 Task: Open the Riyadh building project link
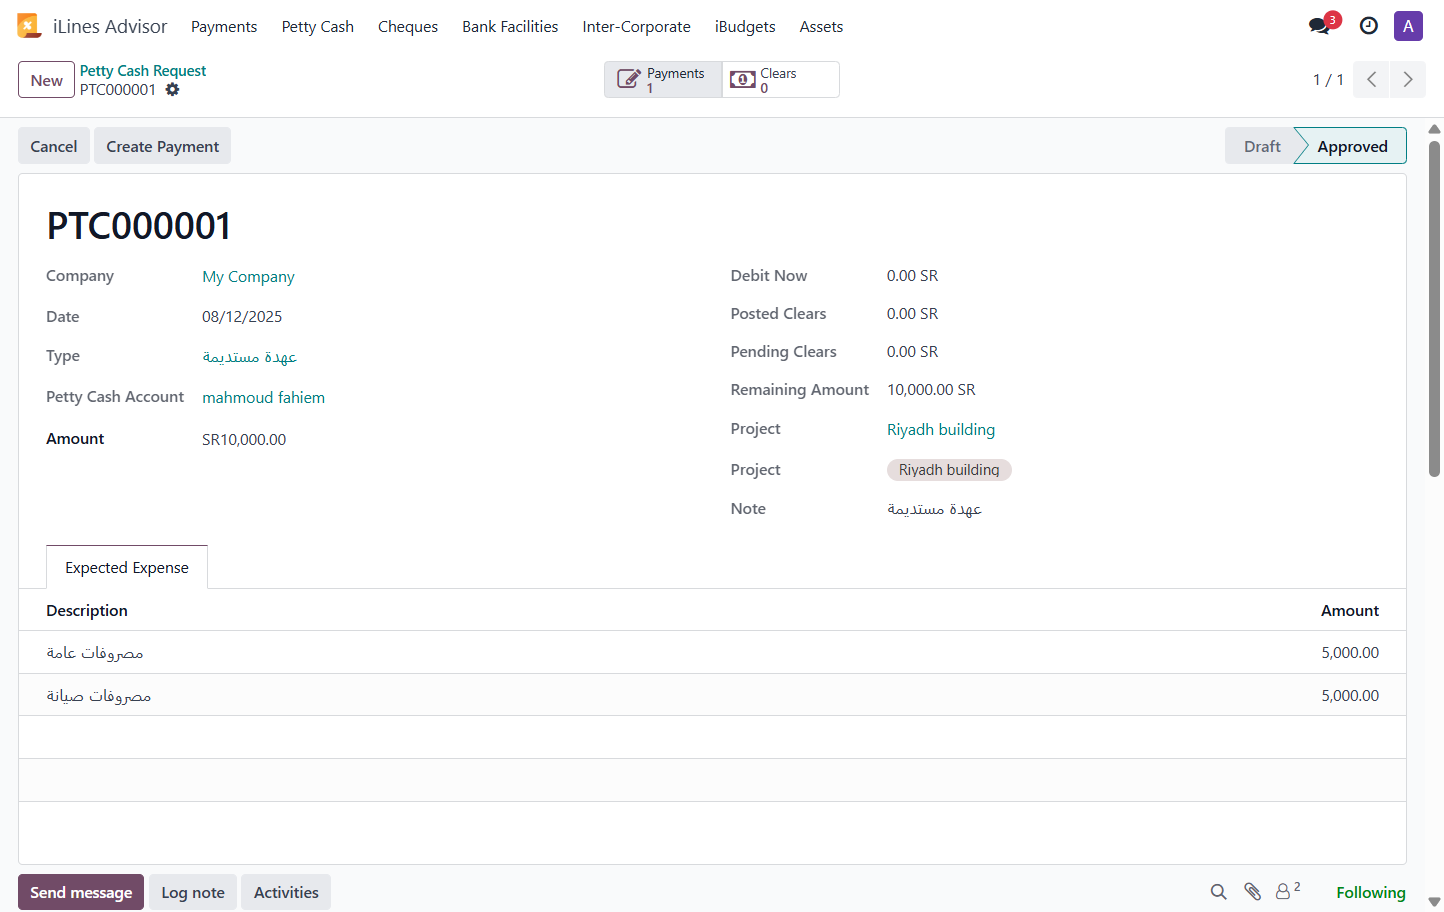pos(941,430)
